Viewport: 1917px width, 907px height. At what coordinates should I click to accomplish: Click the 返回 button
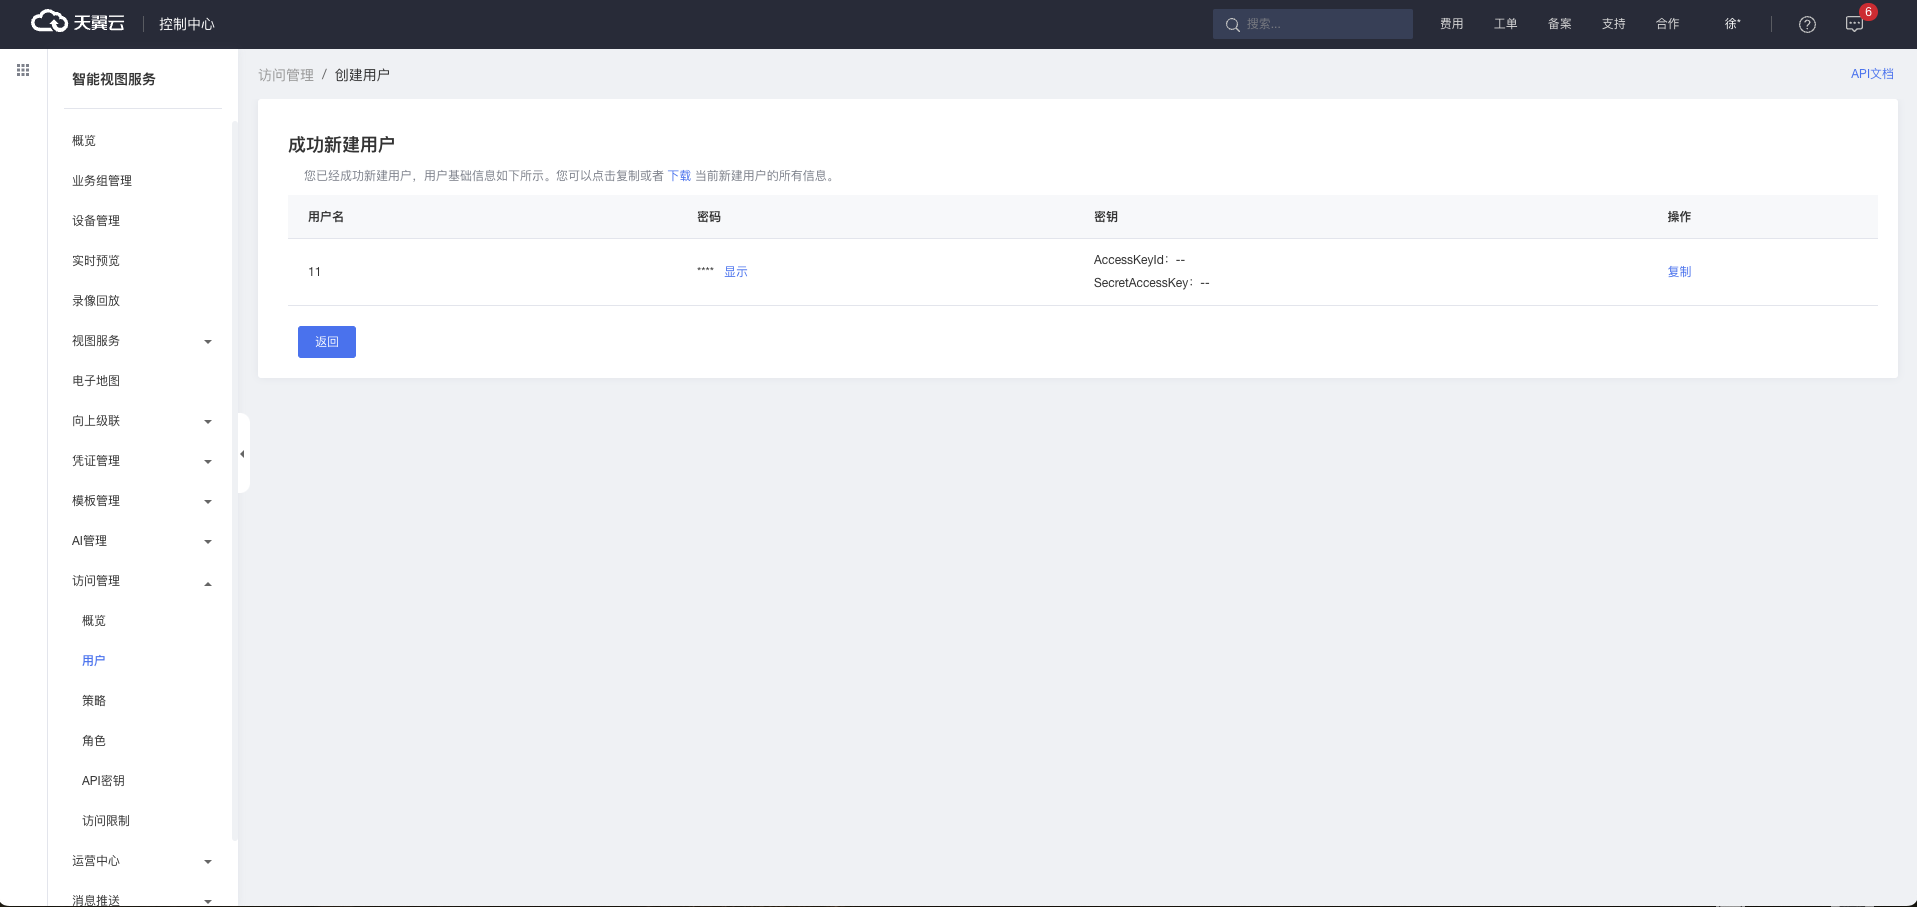coord(326,342)
